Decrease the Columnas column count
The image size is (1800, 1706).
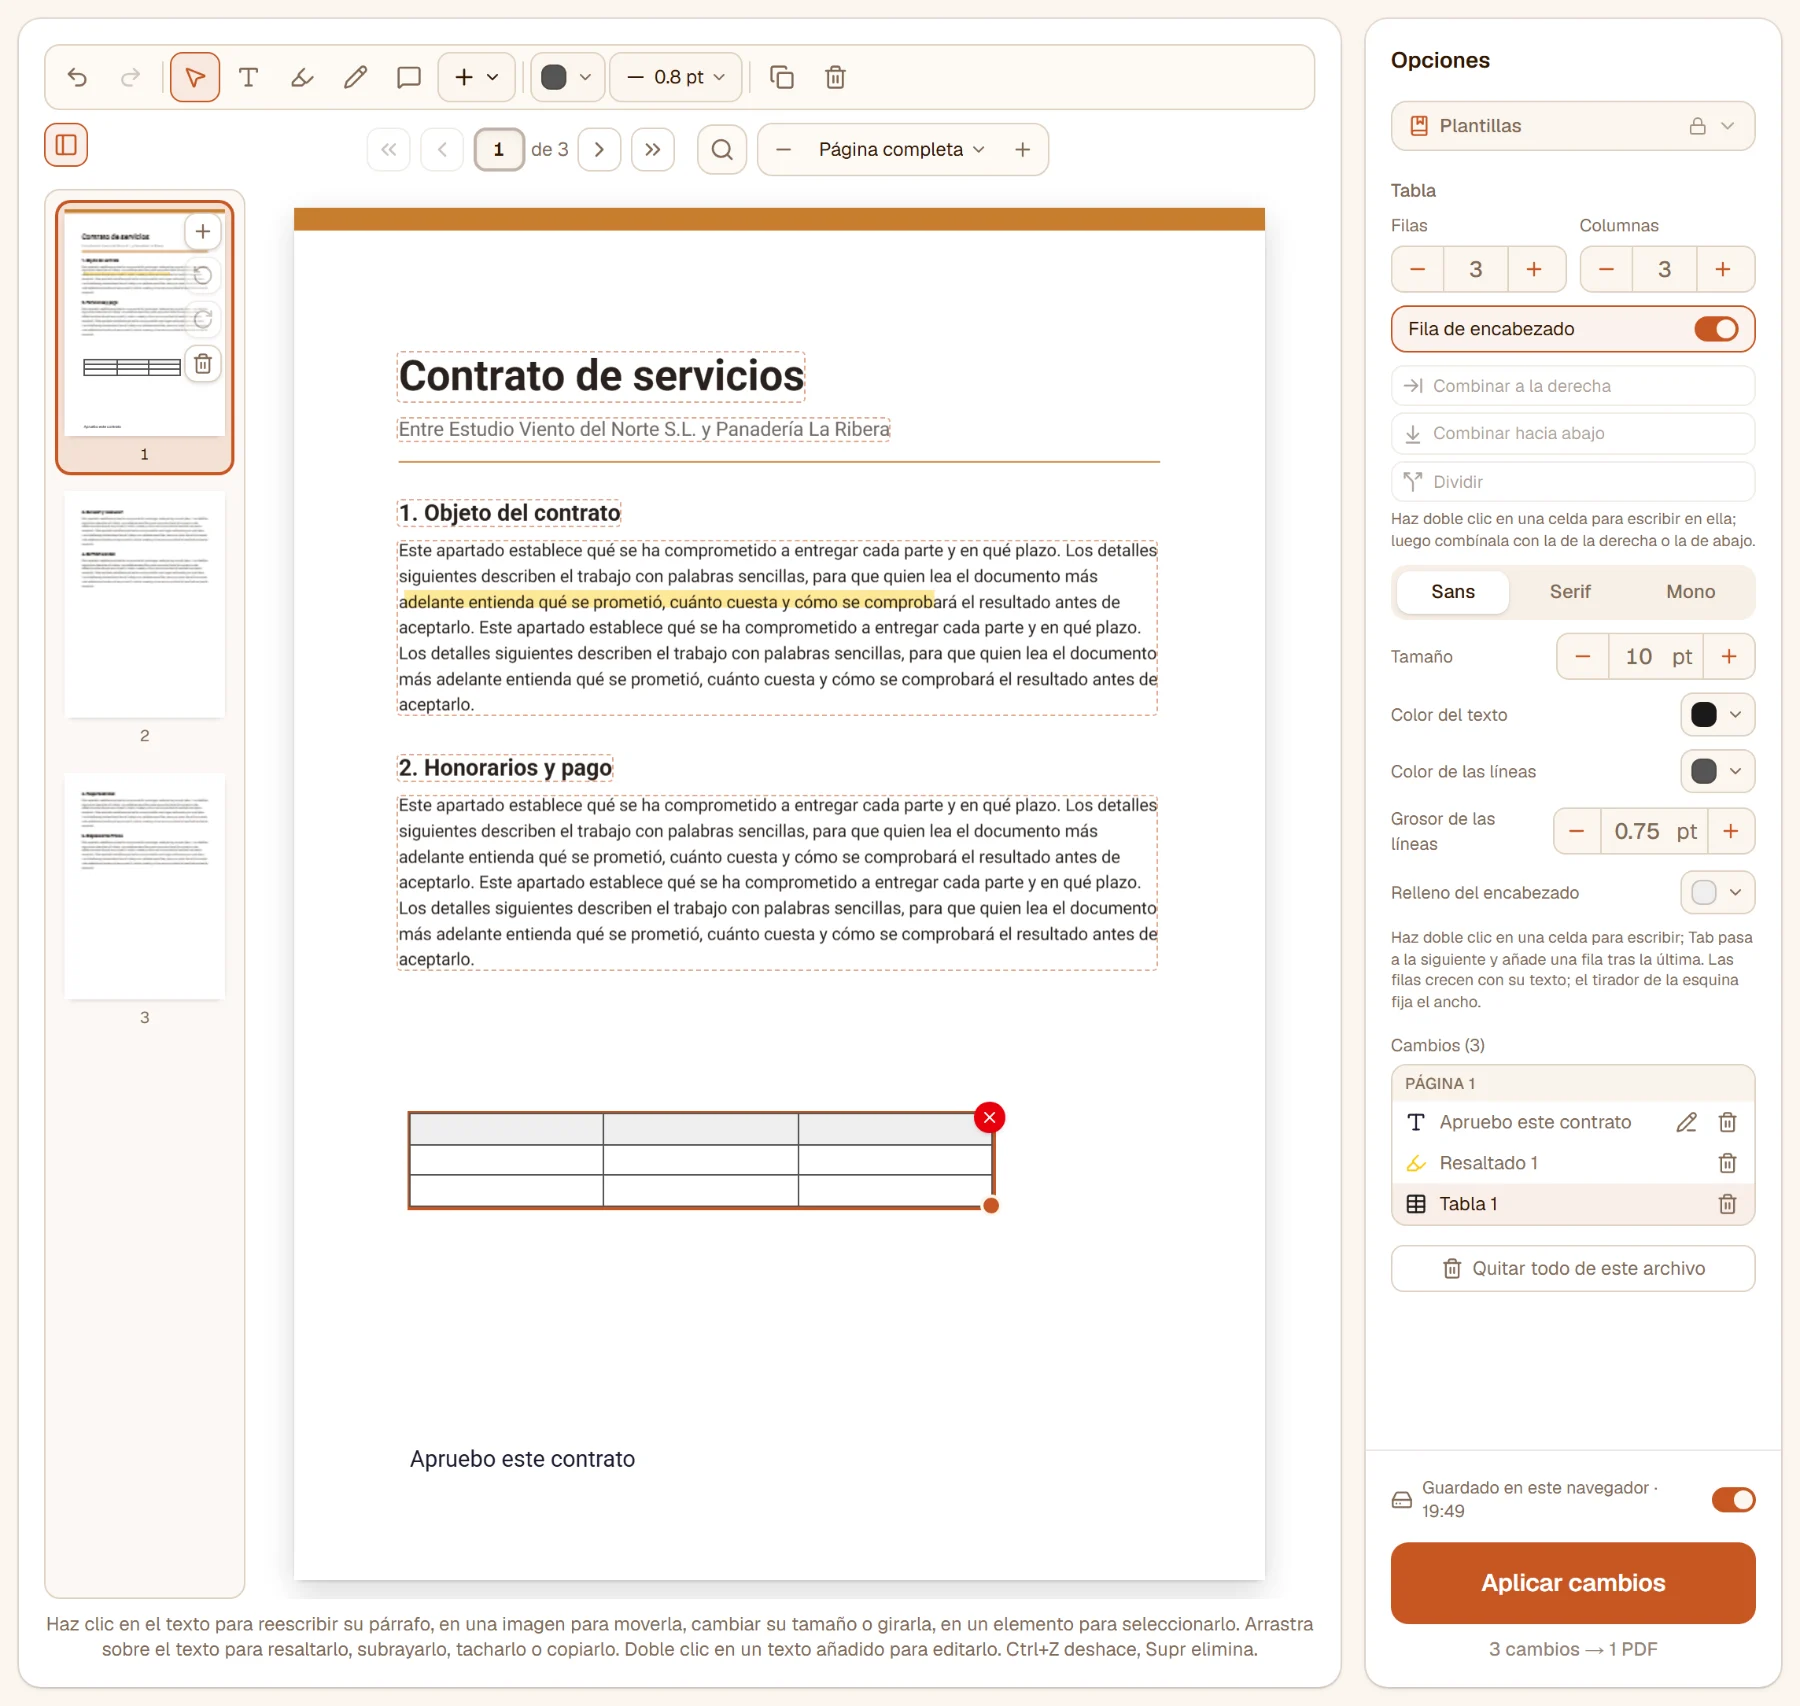pos(1606,269)
